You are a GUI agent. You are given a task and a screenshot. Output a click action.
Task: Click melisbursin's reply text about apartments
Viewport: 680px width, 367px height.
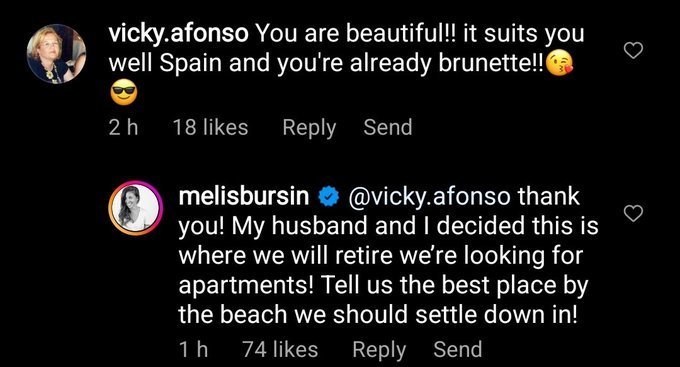(388, 256)
